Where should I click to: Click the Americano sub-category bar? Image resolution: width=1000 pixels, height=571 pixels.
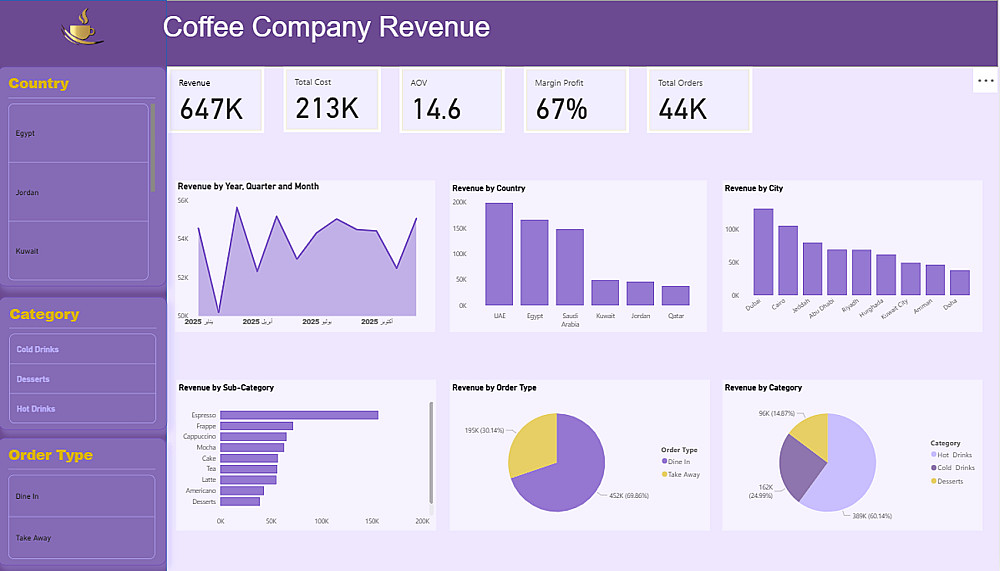[x=242, y=491]
